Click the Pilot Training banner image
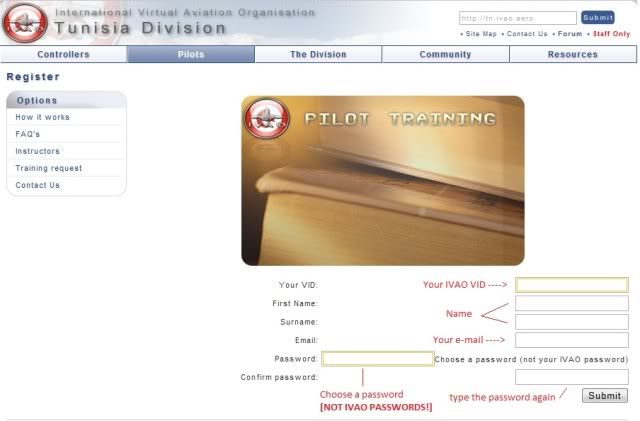 (383, 181)
